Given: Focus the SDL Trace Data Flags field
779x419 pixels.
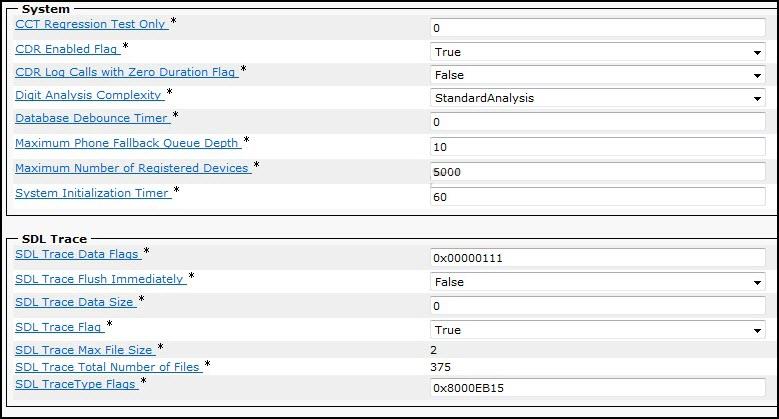Looking at the screenshot, I should coord(598,258).
